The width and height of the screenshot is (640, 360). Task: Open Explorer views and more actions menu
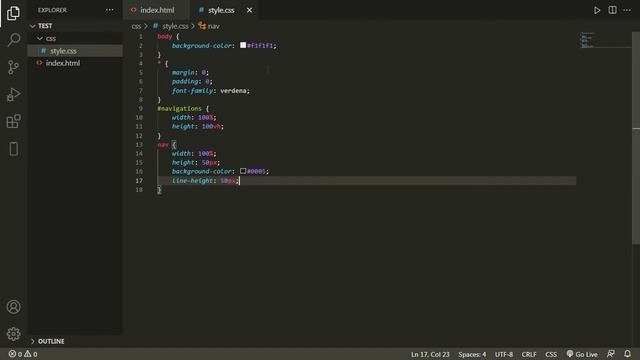click(110, 10)
